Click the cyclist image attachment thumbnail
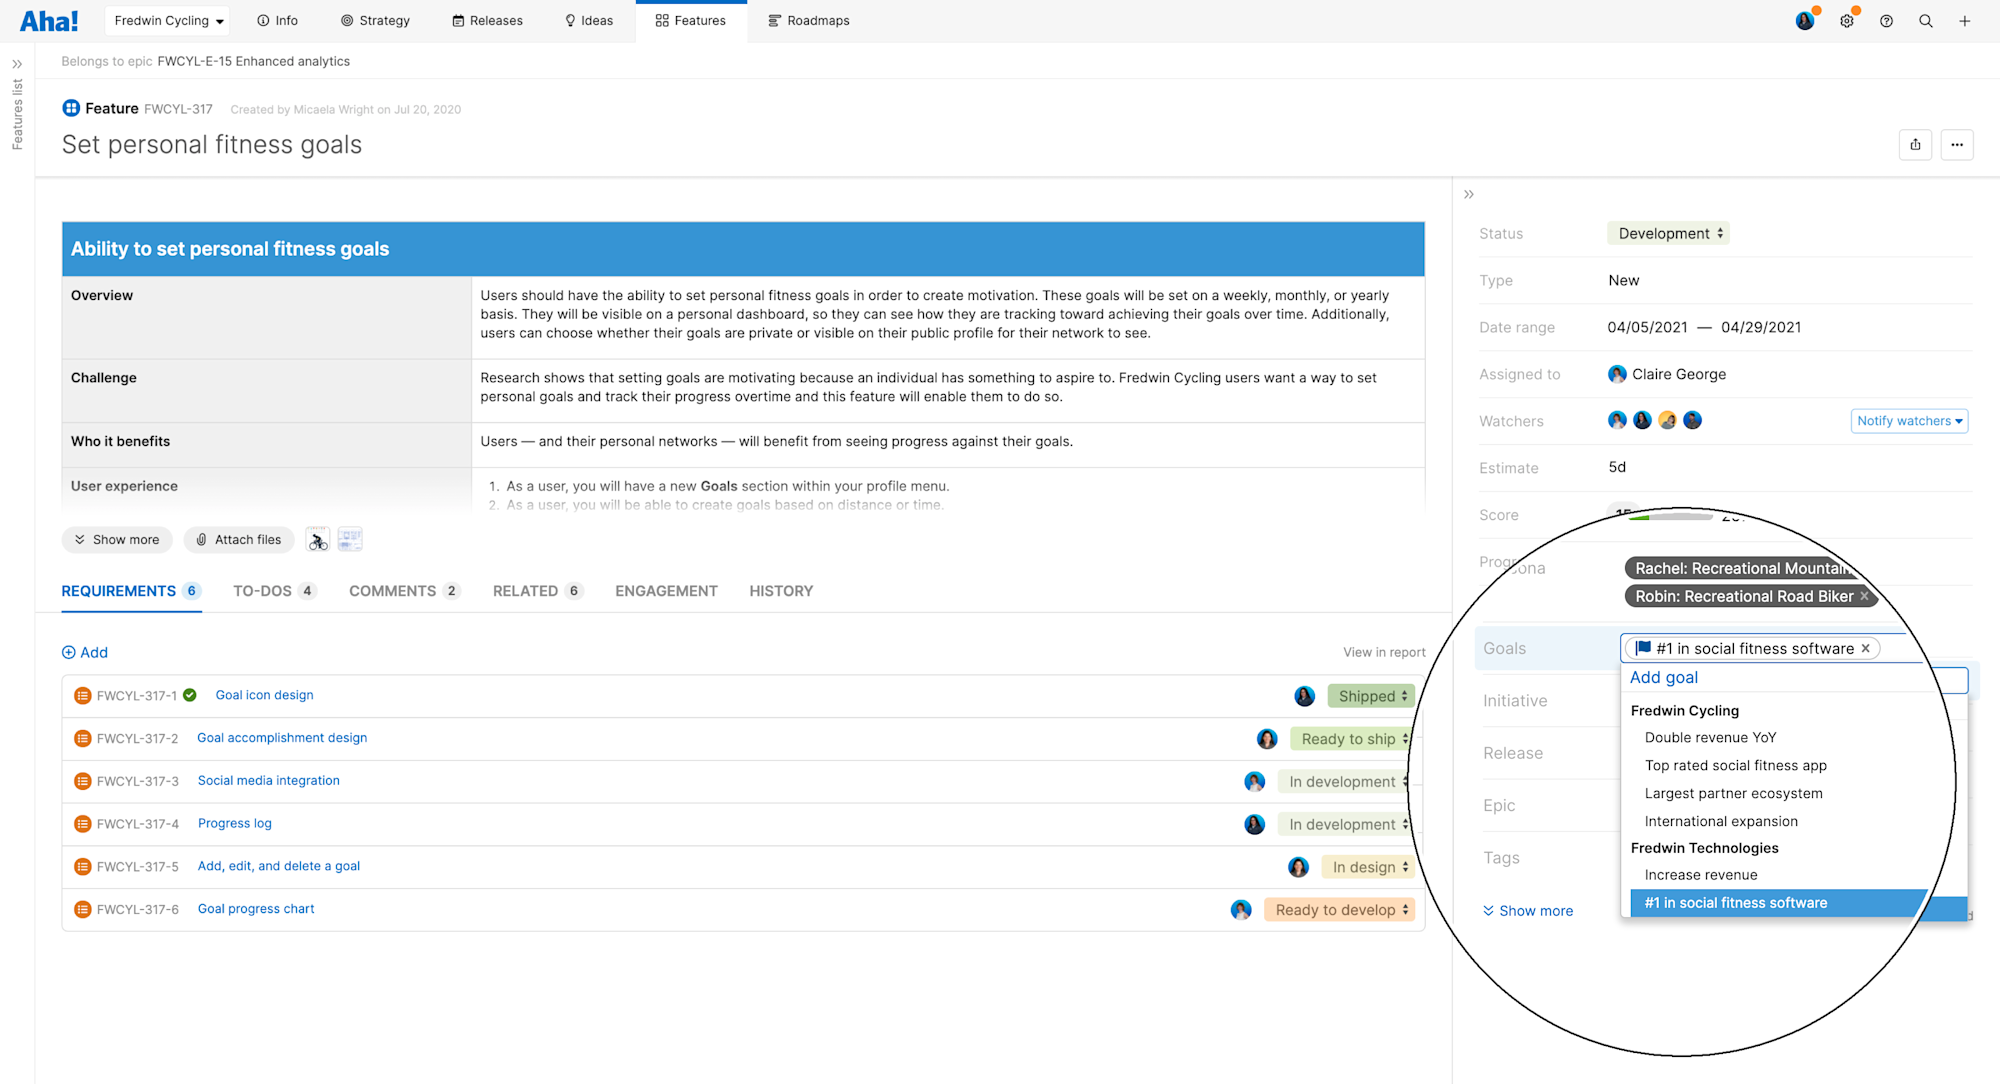2000x1084 pixels. click(317, 539)
